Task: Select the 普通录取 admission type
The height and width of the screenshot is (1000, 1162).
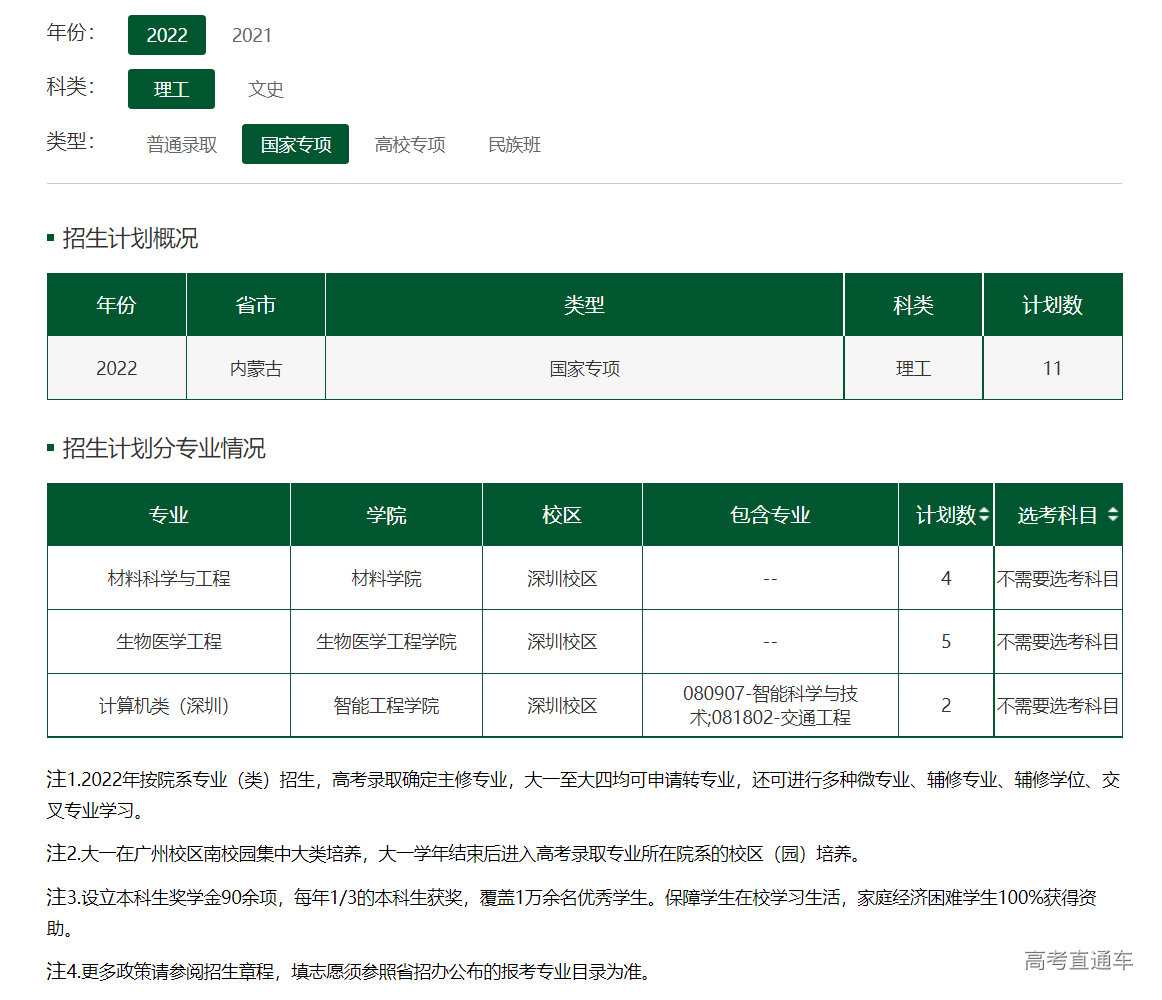Action: click(178, 144)
